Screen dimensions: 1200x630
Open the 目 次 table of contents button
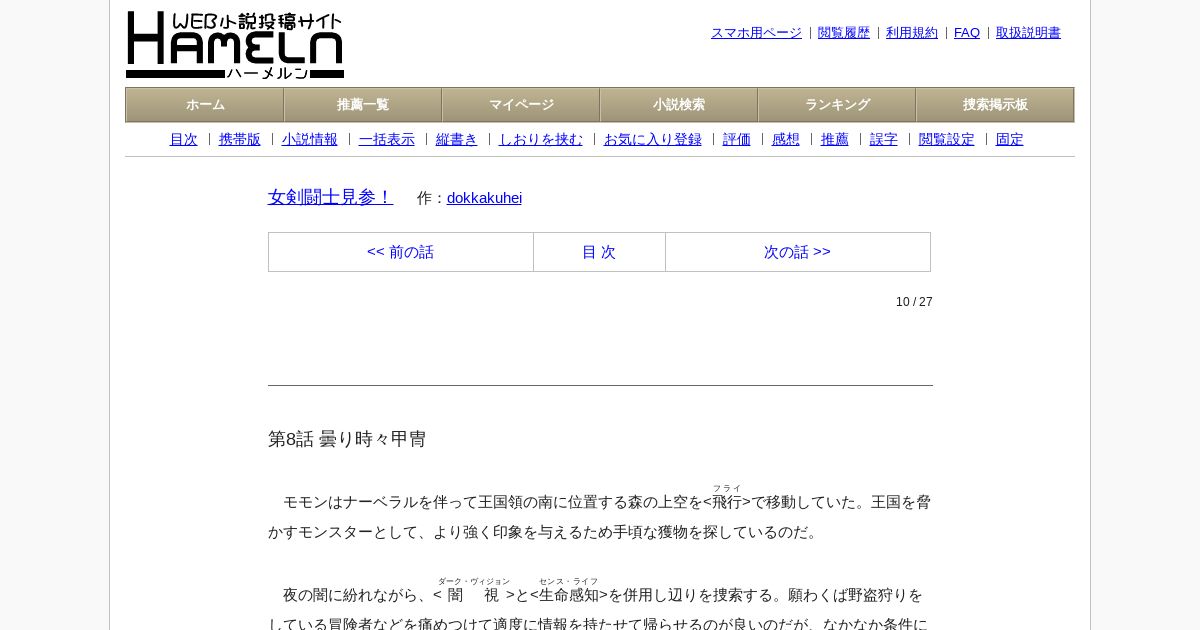[x=599, y=252]
